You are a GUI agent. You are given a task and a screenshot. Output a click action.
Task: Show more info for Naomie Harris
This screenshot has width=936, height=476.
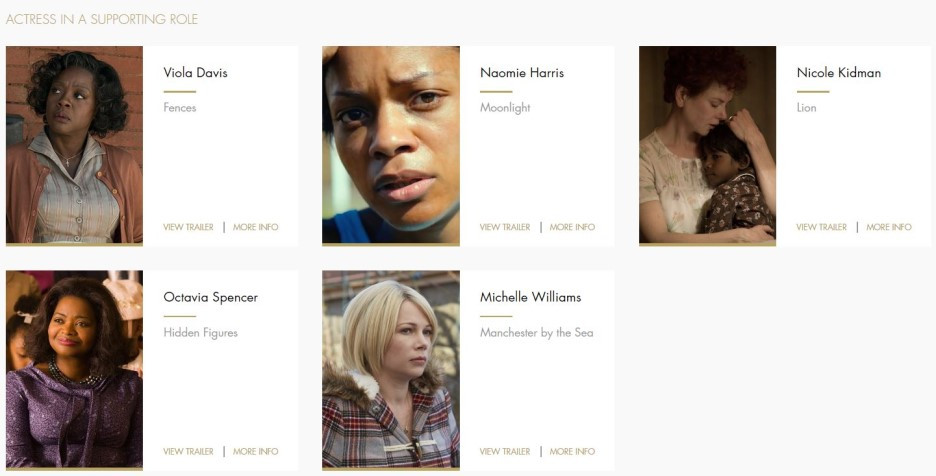tap(572, 227)
